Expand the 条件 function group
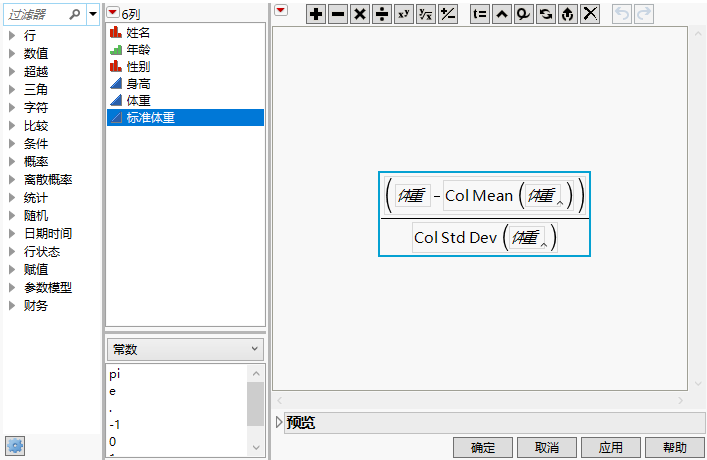Viewport: 707px width, 460px height. point(12,143)
